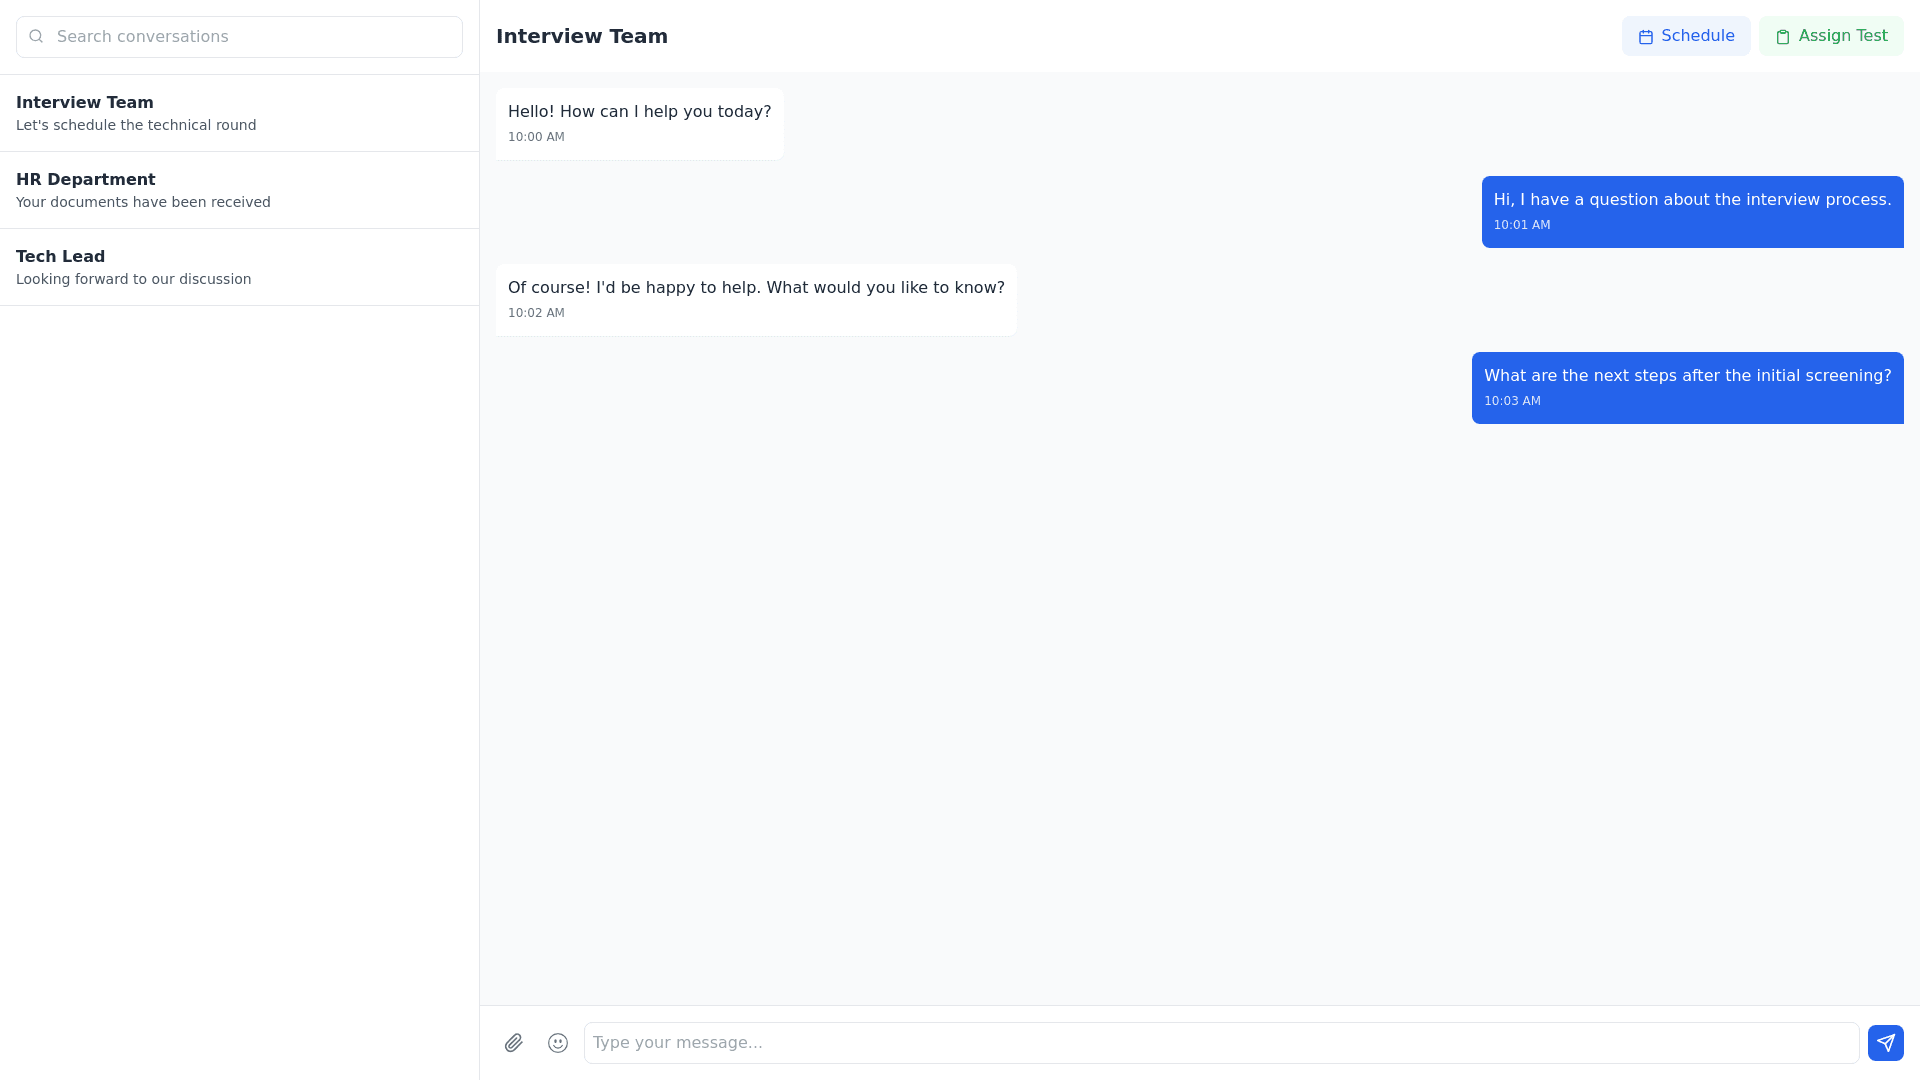Click the 'next steps after initial screening' message
This screenshot has width=1920, height=1080.
click(1687, 376)
